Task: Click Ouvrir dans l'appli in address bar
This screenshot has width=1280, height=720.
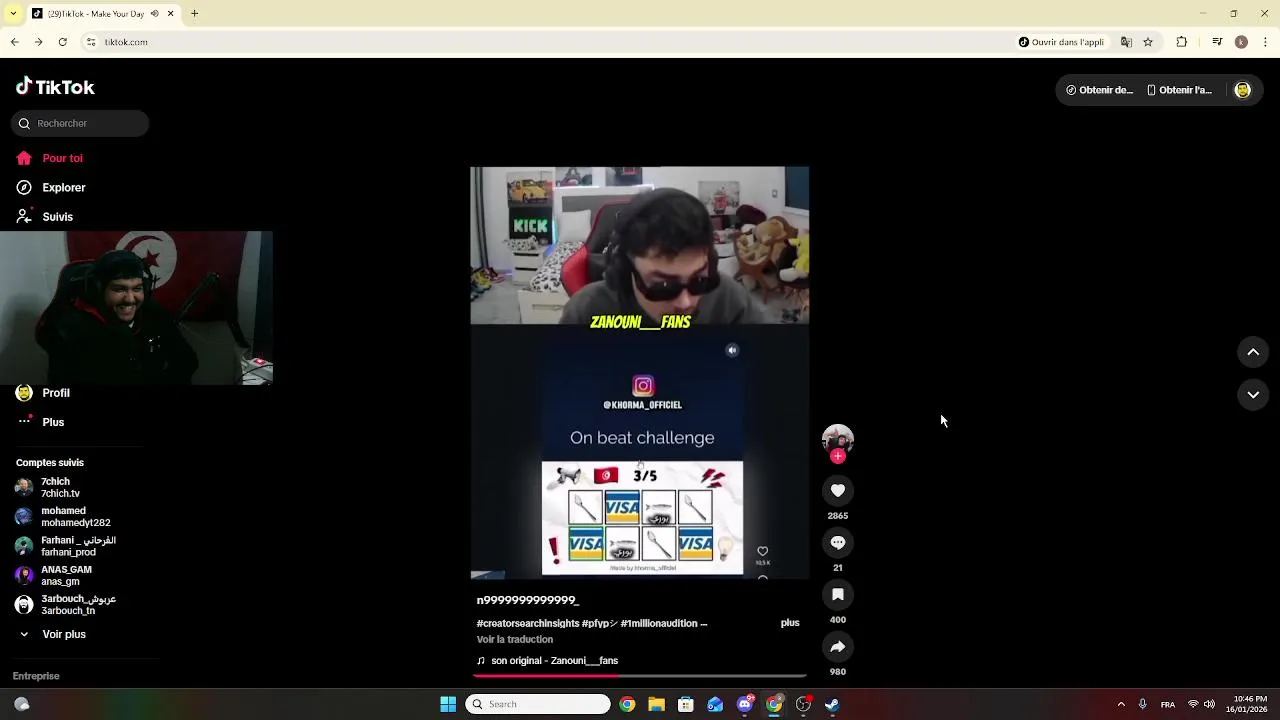Action: 1061,42
